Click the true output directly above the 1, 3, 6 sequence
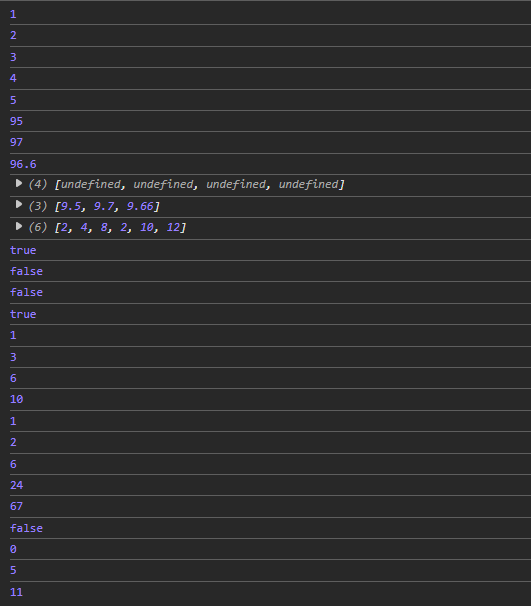This screenshot has width=531, height=606. pos(23,314)
